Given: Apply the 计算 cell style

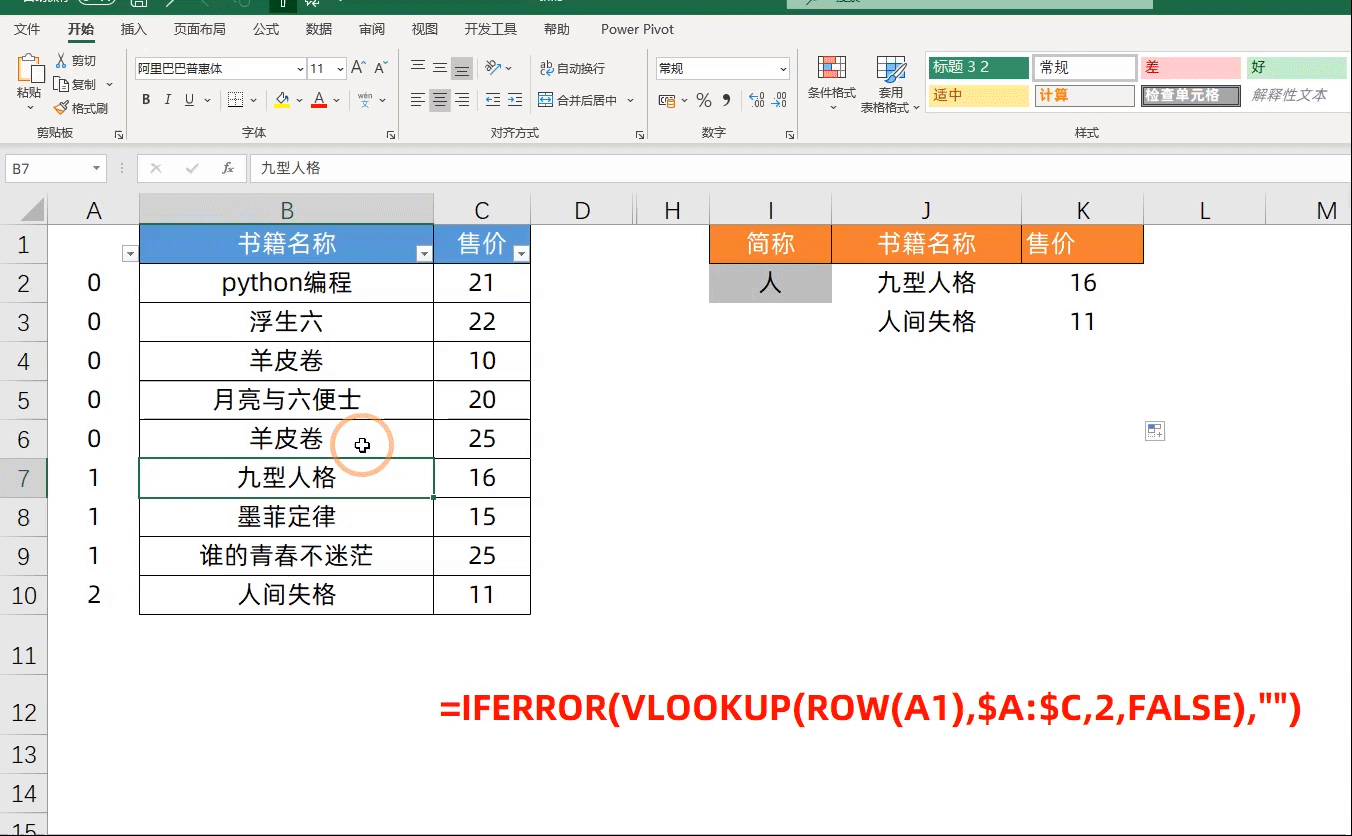Looking at the screenshot, I should [x=1084, y=96].
